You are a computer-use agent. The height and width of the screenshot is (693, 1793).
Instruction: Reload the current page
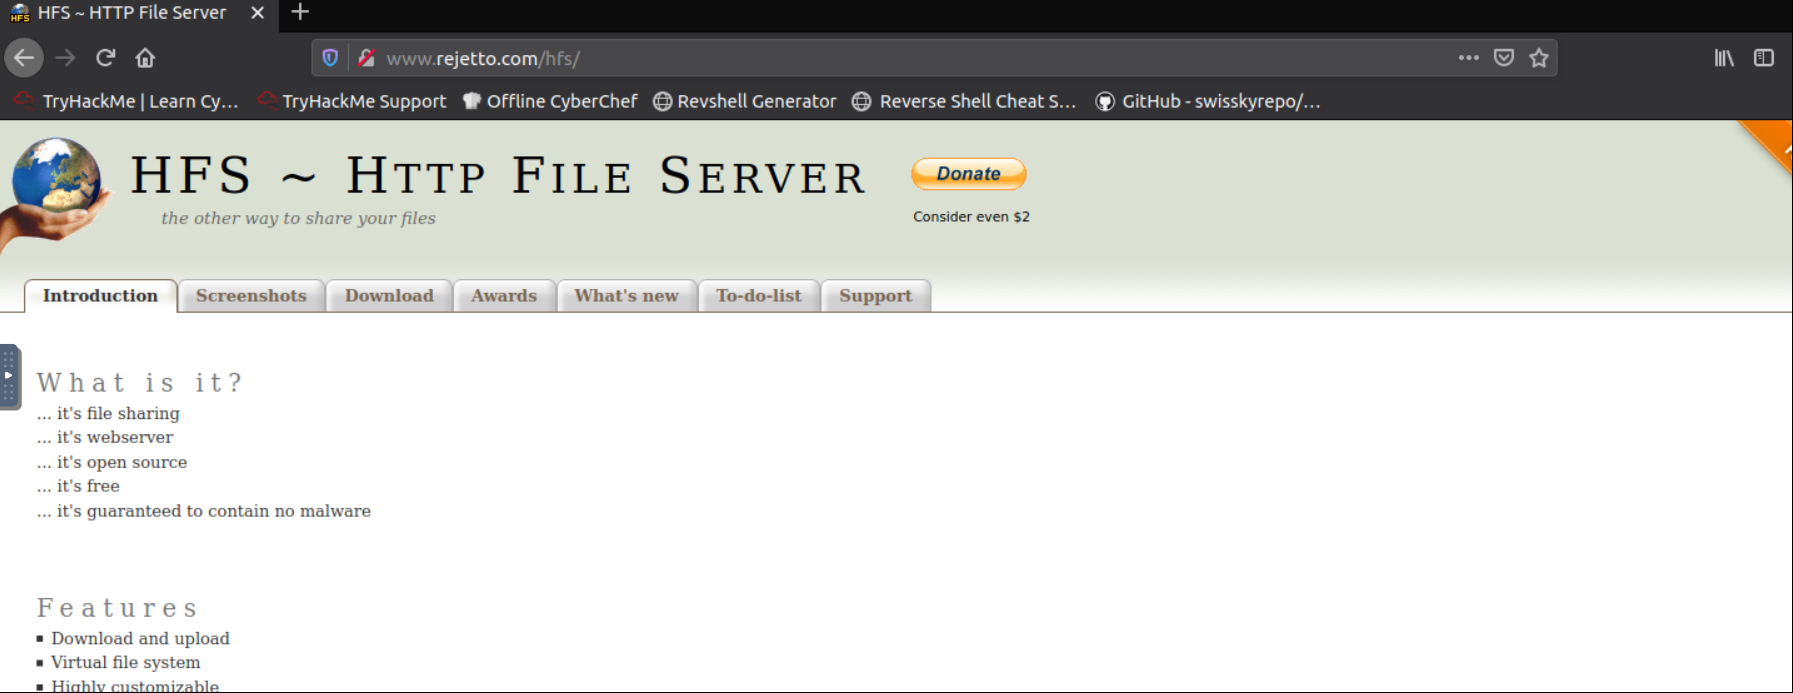pyautogui.click(x=106, y=58)
